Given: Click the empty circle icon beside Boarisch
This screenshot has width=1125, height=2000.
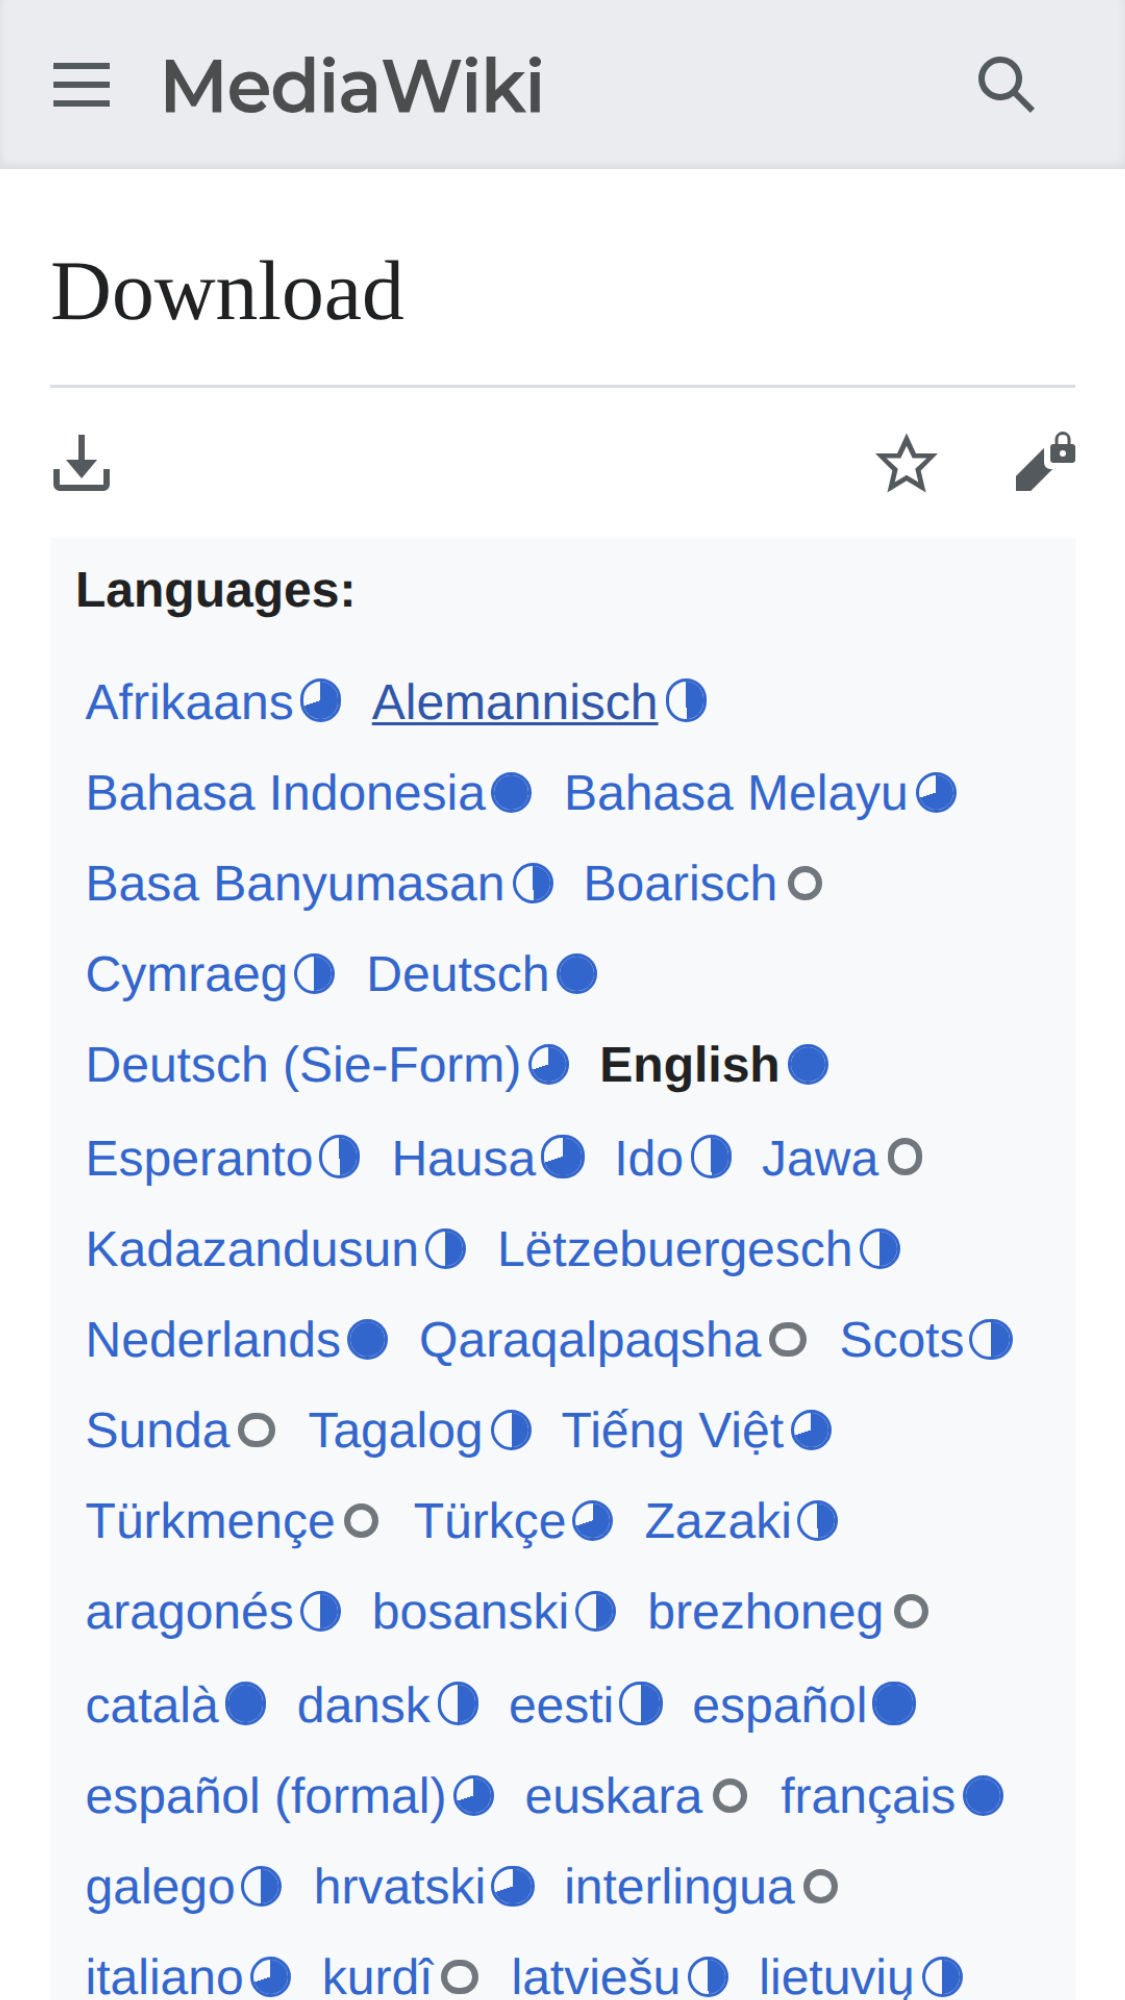Looking at the screenshot, I should click(x=805, y=884).
